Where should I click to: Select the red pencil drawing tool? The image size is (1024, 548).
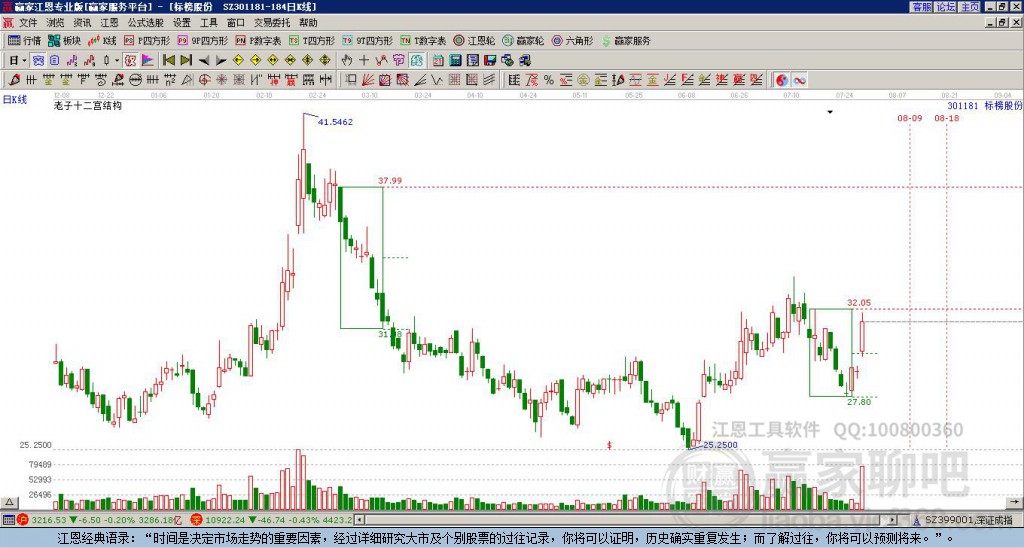click(x=14, y=80)
